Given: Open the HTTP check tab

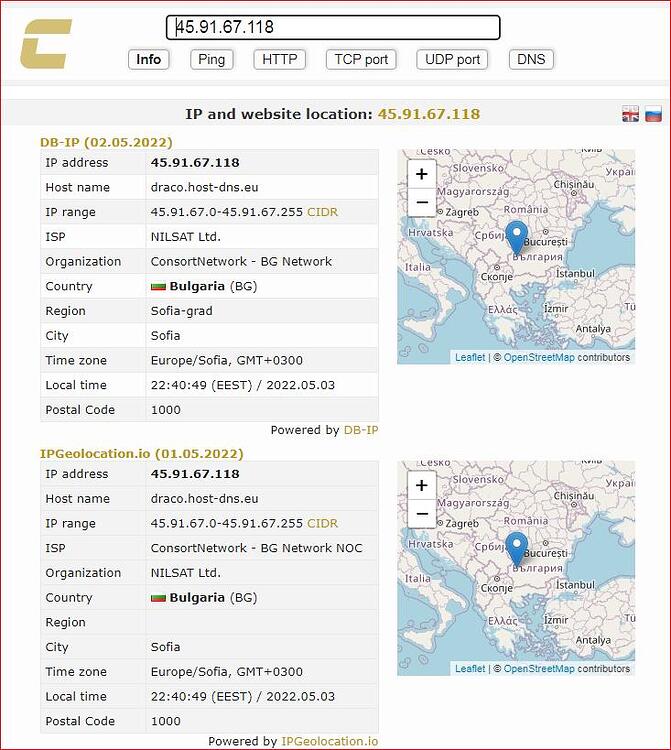Looking at the screenshot, I should 280,59.
